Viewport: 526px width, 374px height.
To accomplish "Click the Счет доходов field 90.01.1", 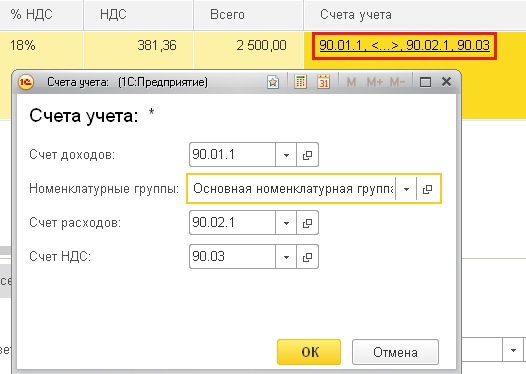I will (232, 155).
